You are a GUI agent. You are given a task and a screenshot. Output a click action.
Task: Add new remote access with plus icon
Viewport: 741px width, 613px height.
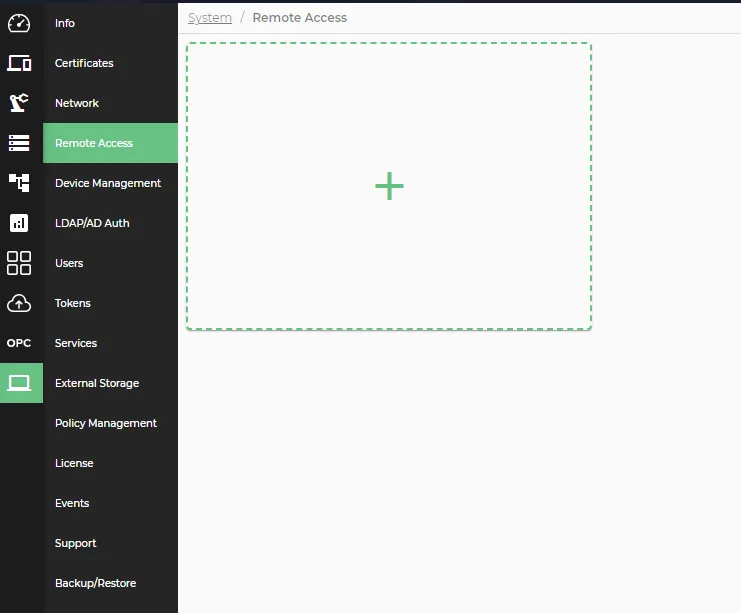coord(389,186)
